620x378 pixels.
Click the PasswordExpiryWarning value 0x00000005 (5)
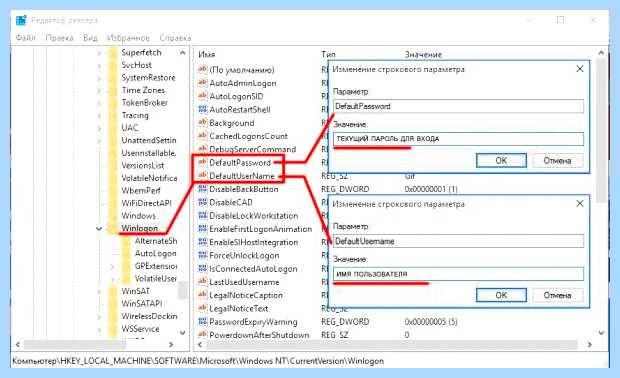pos(431,322)
